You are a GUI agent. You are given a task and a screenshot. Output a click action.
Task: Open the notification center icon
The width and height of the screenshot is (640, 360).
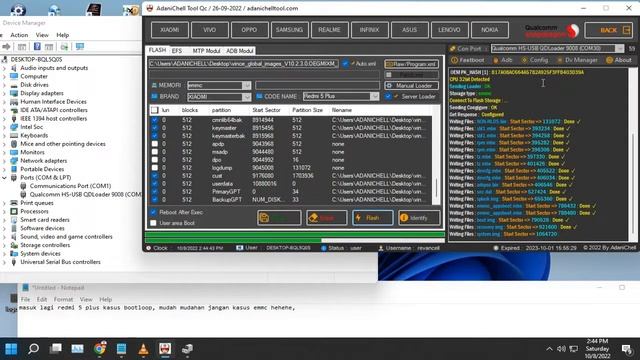626,349
